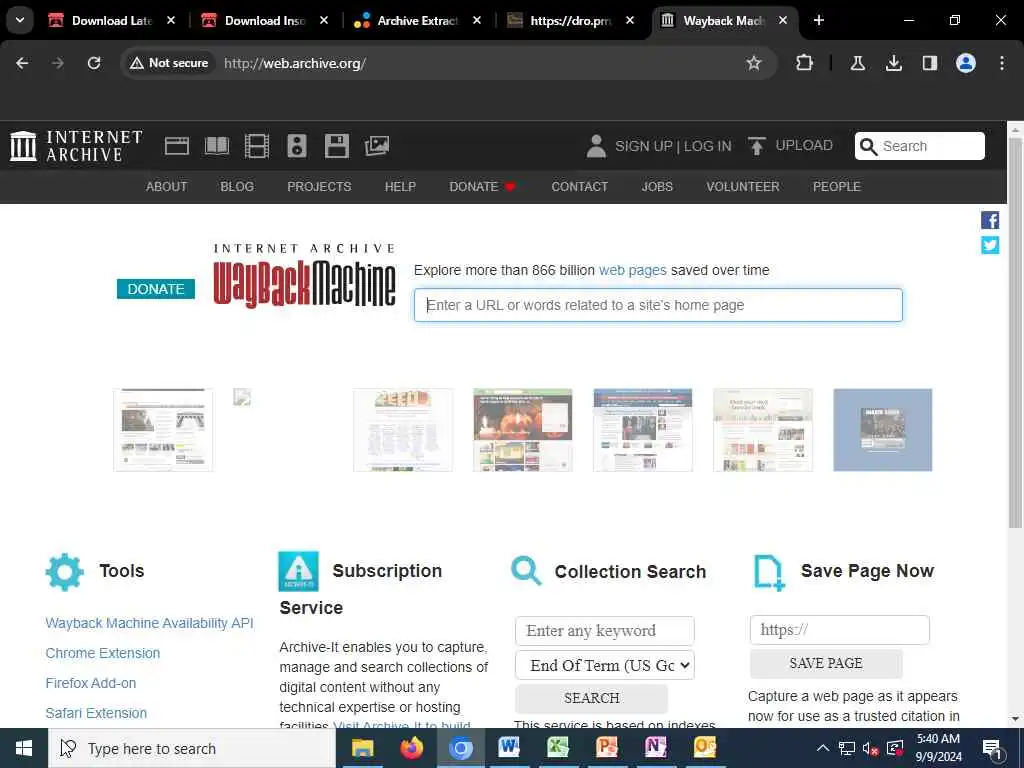The width and height of the screenshot is (1024, 768).
Task: Click the Collection Search SEARCH button
Action: coord(592,698)
